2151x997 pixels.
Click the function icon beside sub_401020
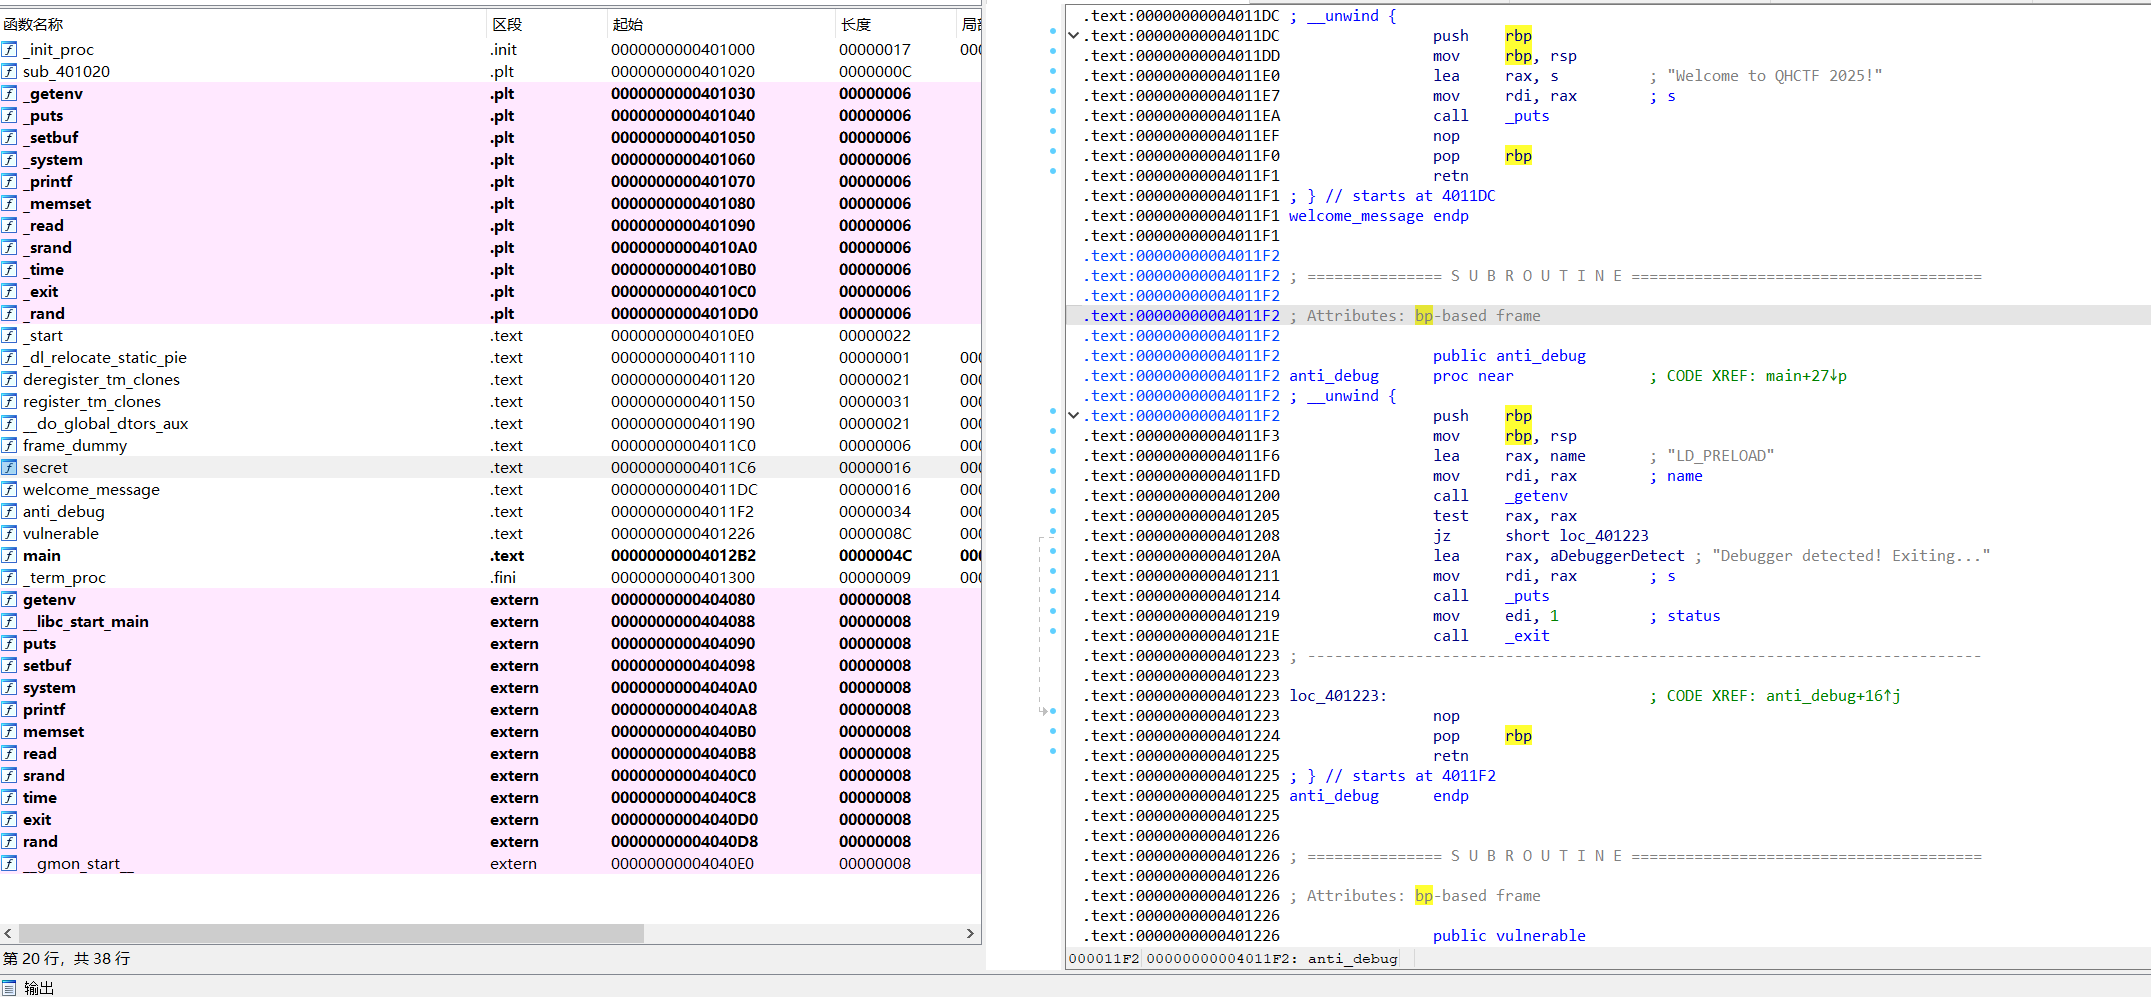pyautogui.click(x=9, y=71)
